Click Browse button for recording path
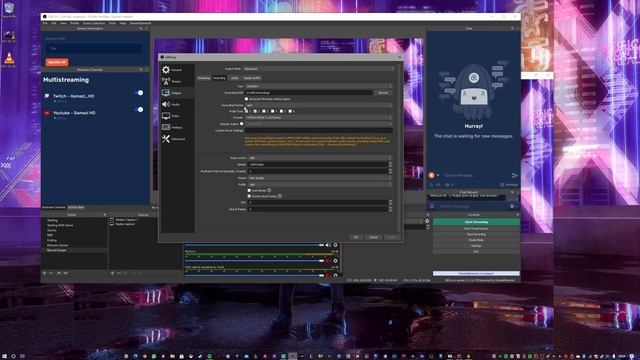The height and width of the screenshot is (360, 640). [x=383, y=93]
